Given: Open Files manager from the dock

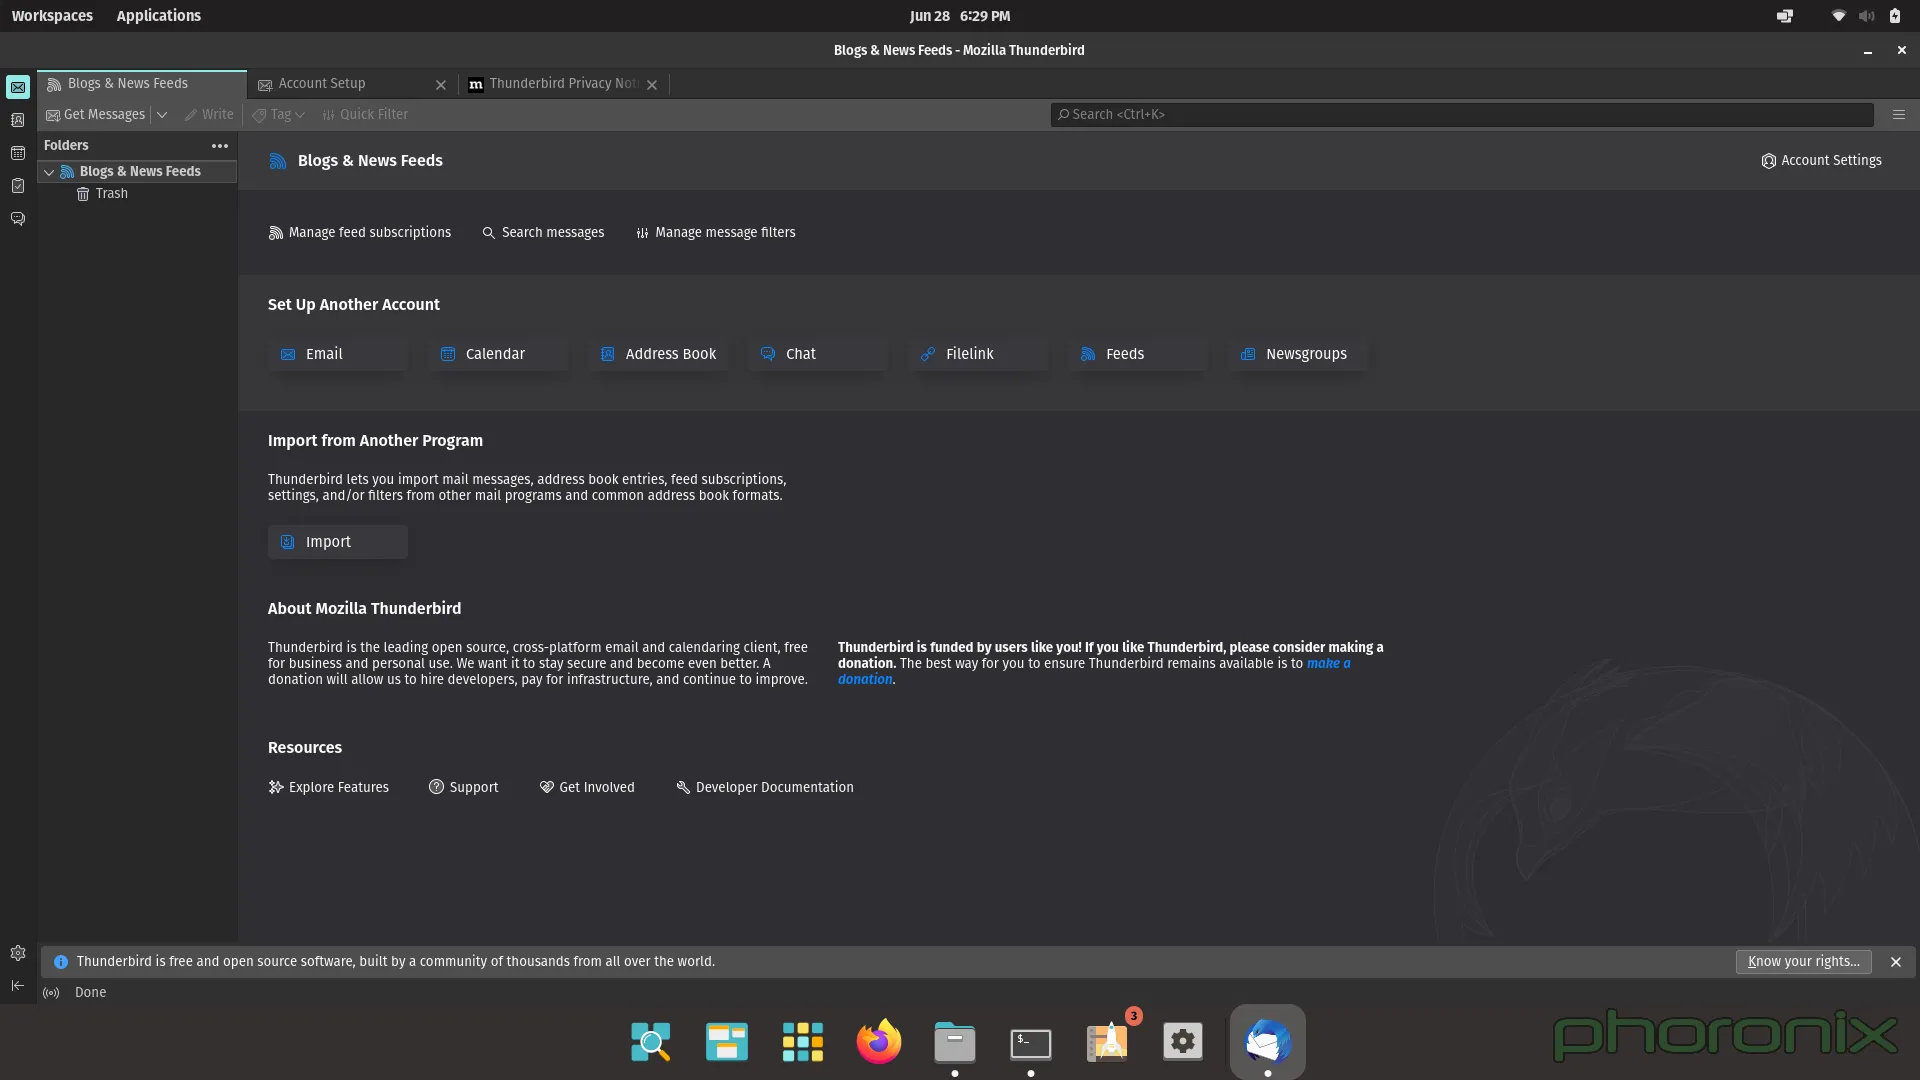Looking at the screenshot, I should [x=955, y=1043].
